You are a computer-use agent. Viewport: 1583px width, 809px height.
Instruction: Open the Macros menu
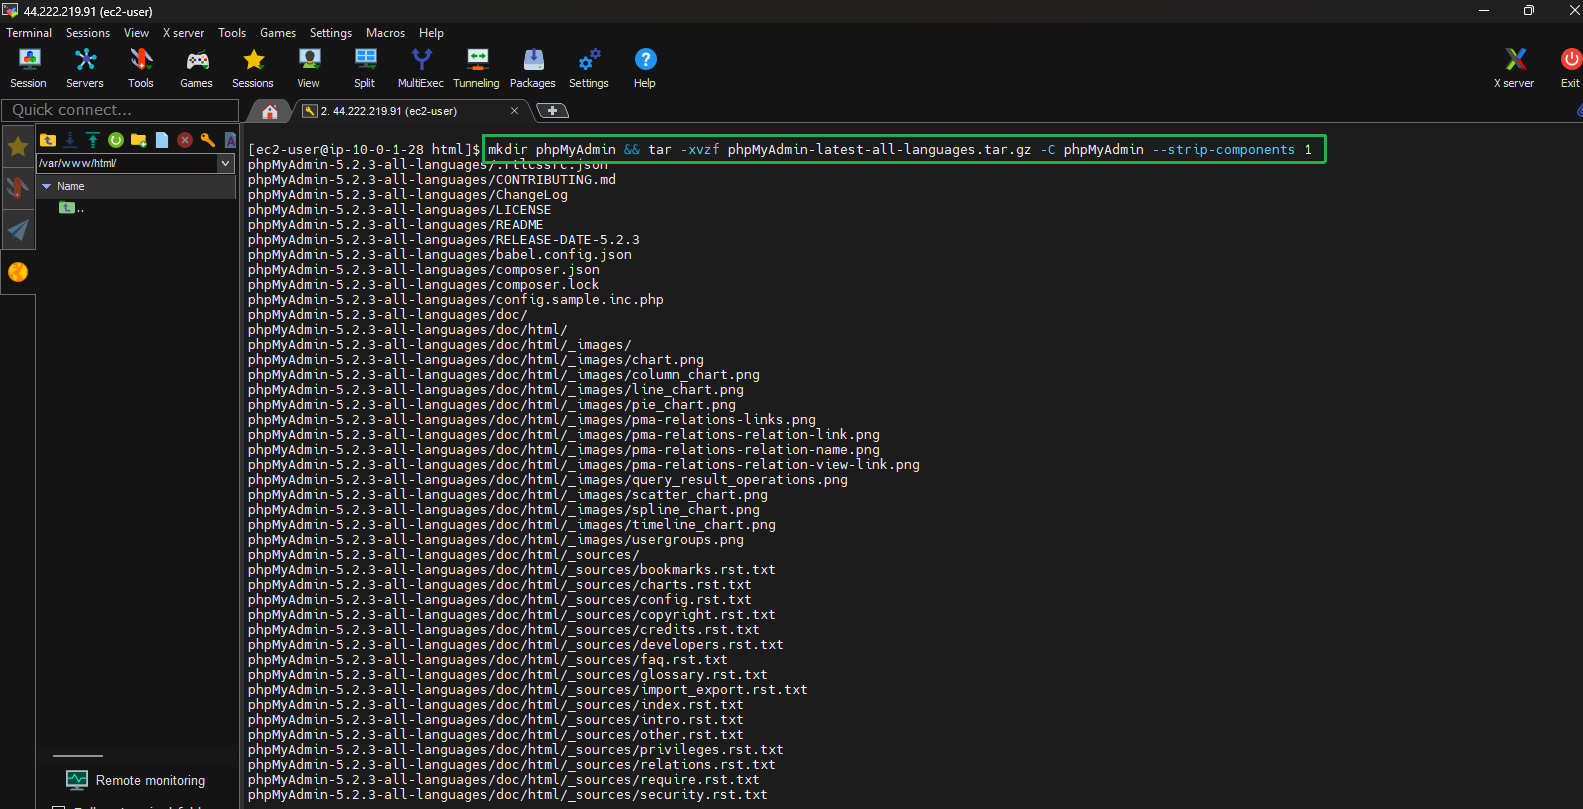coord(385,33)
